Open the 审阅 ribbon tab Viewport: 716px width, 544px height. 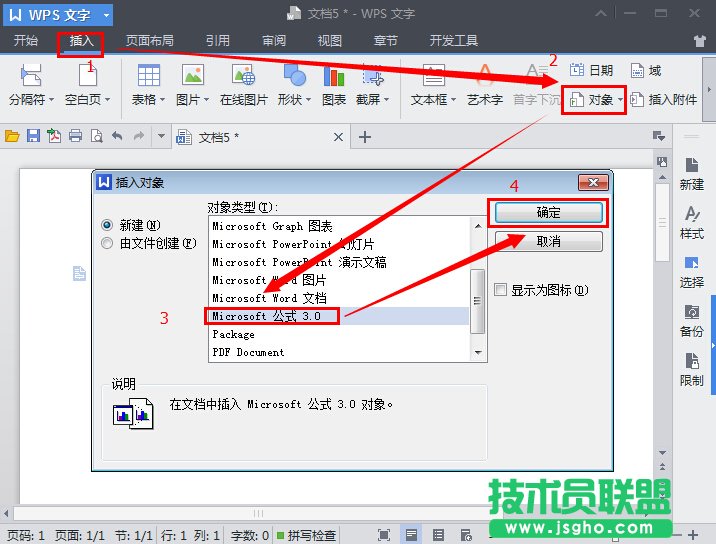274,41
